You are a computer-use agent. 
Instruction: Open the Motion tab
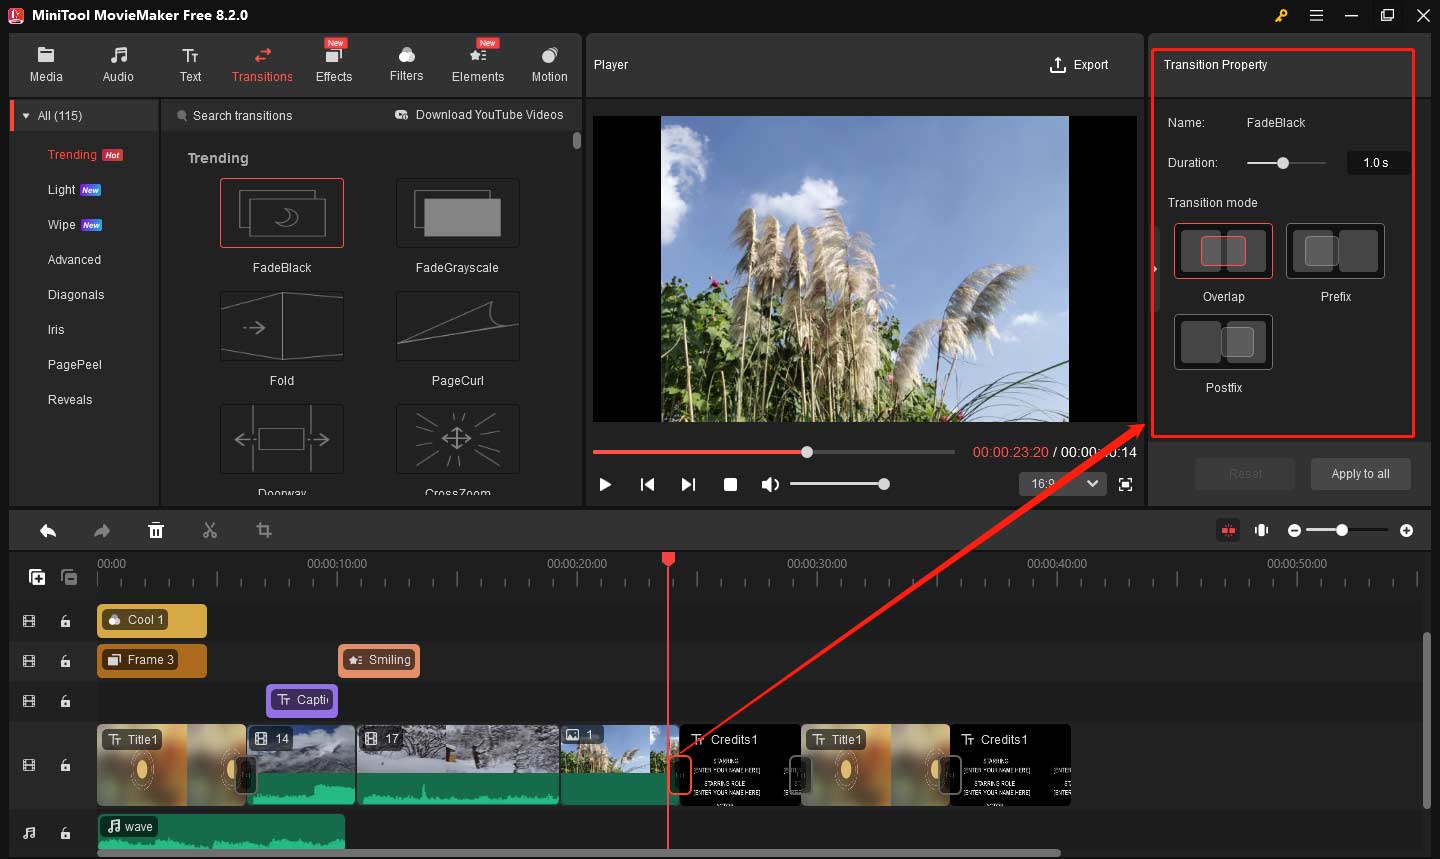click(549, 65)
